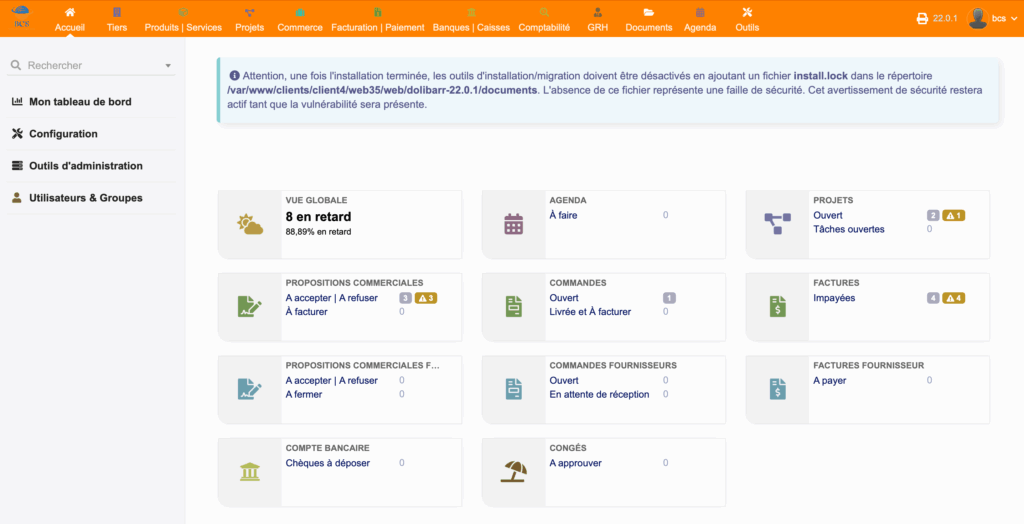Open the Factures dollar invoice icon
This screenshot has width=1024, height=524.
click(x=777, y=307)
